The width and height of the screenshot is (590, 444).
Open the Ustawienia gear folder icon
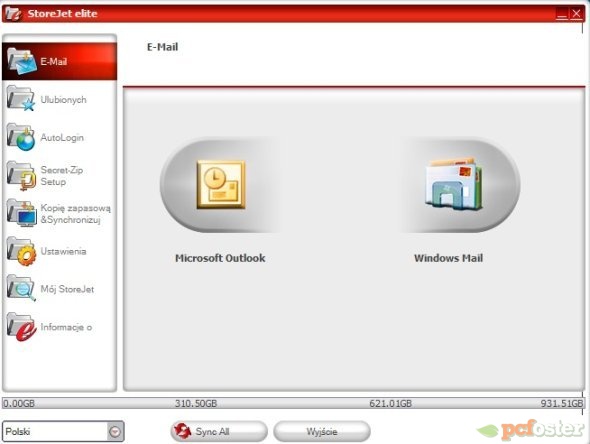[x=22, y=251]
